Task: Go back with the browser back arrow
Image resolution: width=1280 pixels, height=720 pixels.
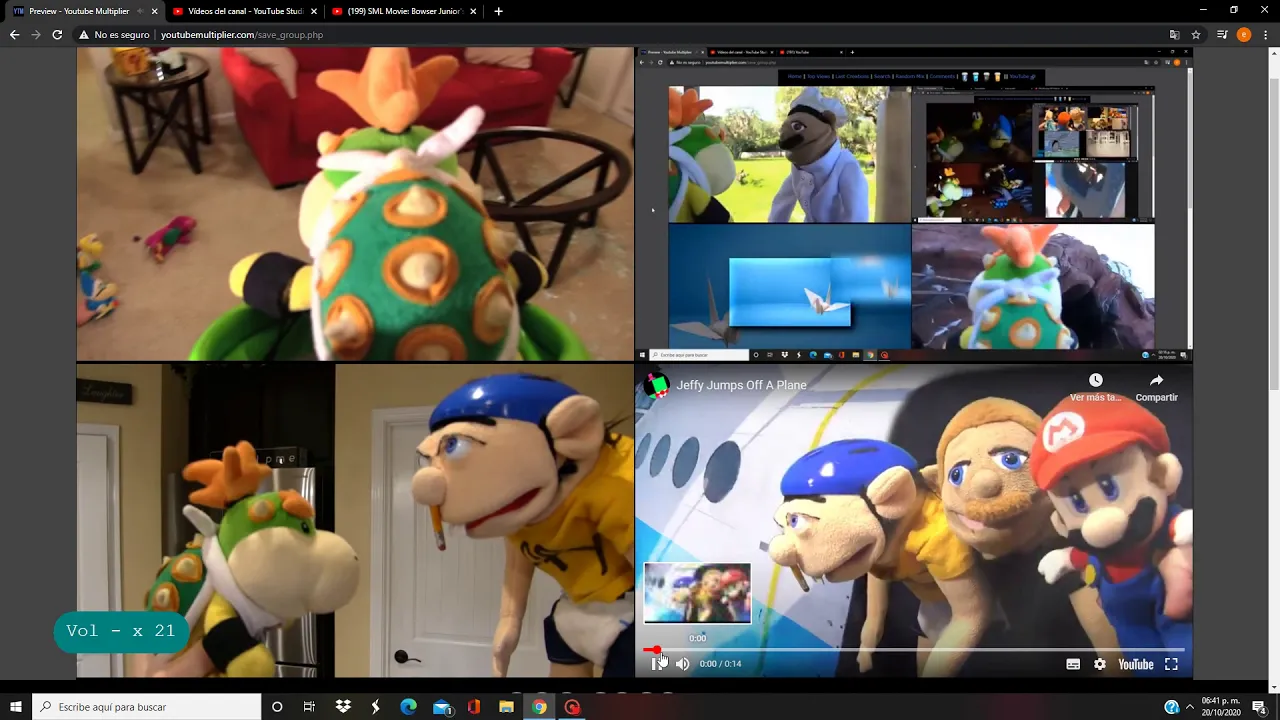Action: pos(14,34)
